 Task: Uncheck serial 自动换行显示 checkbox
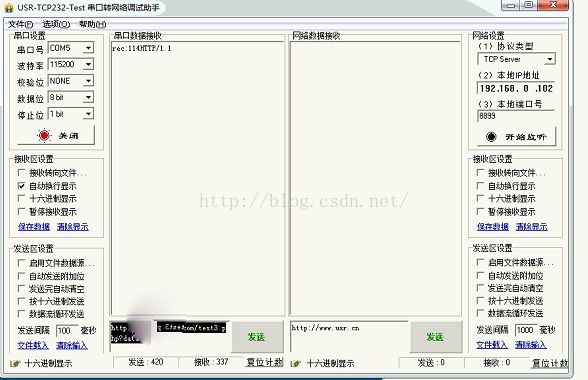coord(21,186)
